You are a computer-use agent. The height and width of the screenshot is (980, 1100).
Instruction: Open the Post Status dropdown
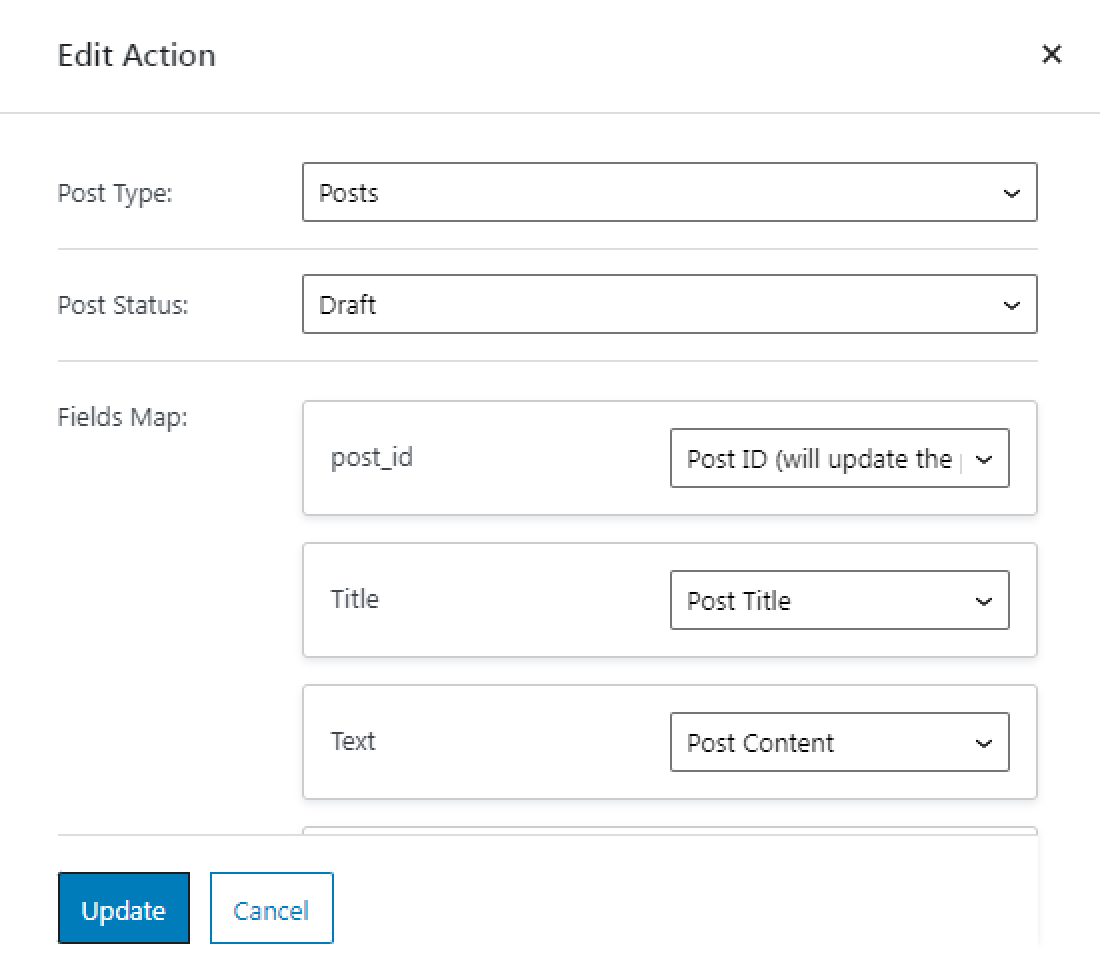[670, 304]
